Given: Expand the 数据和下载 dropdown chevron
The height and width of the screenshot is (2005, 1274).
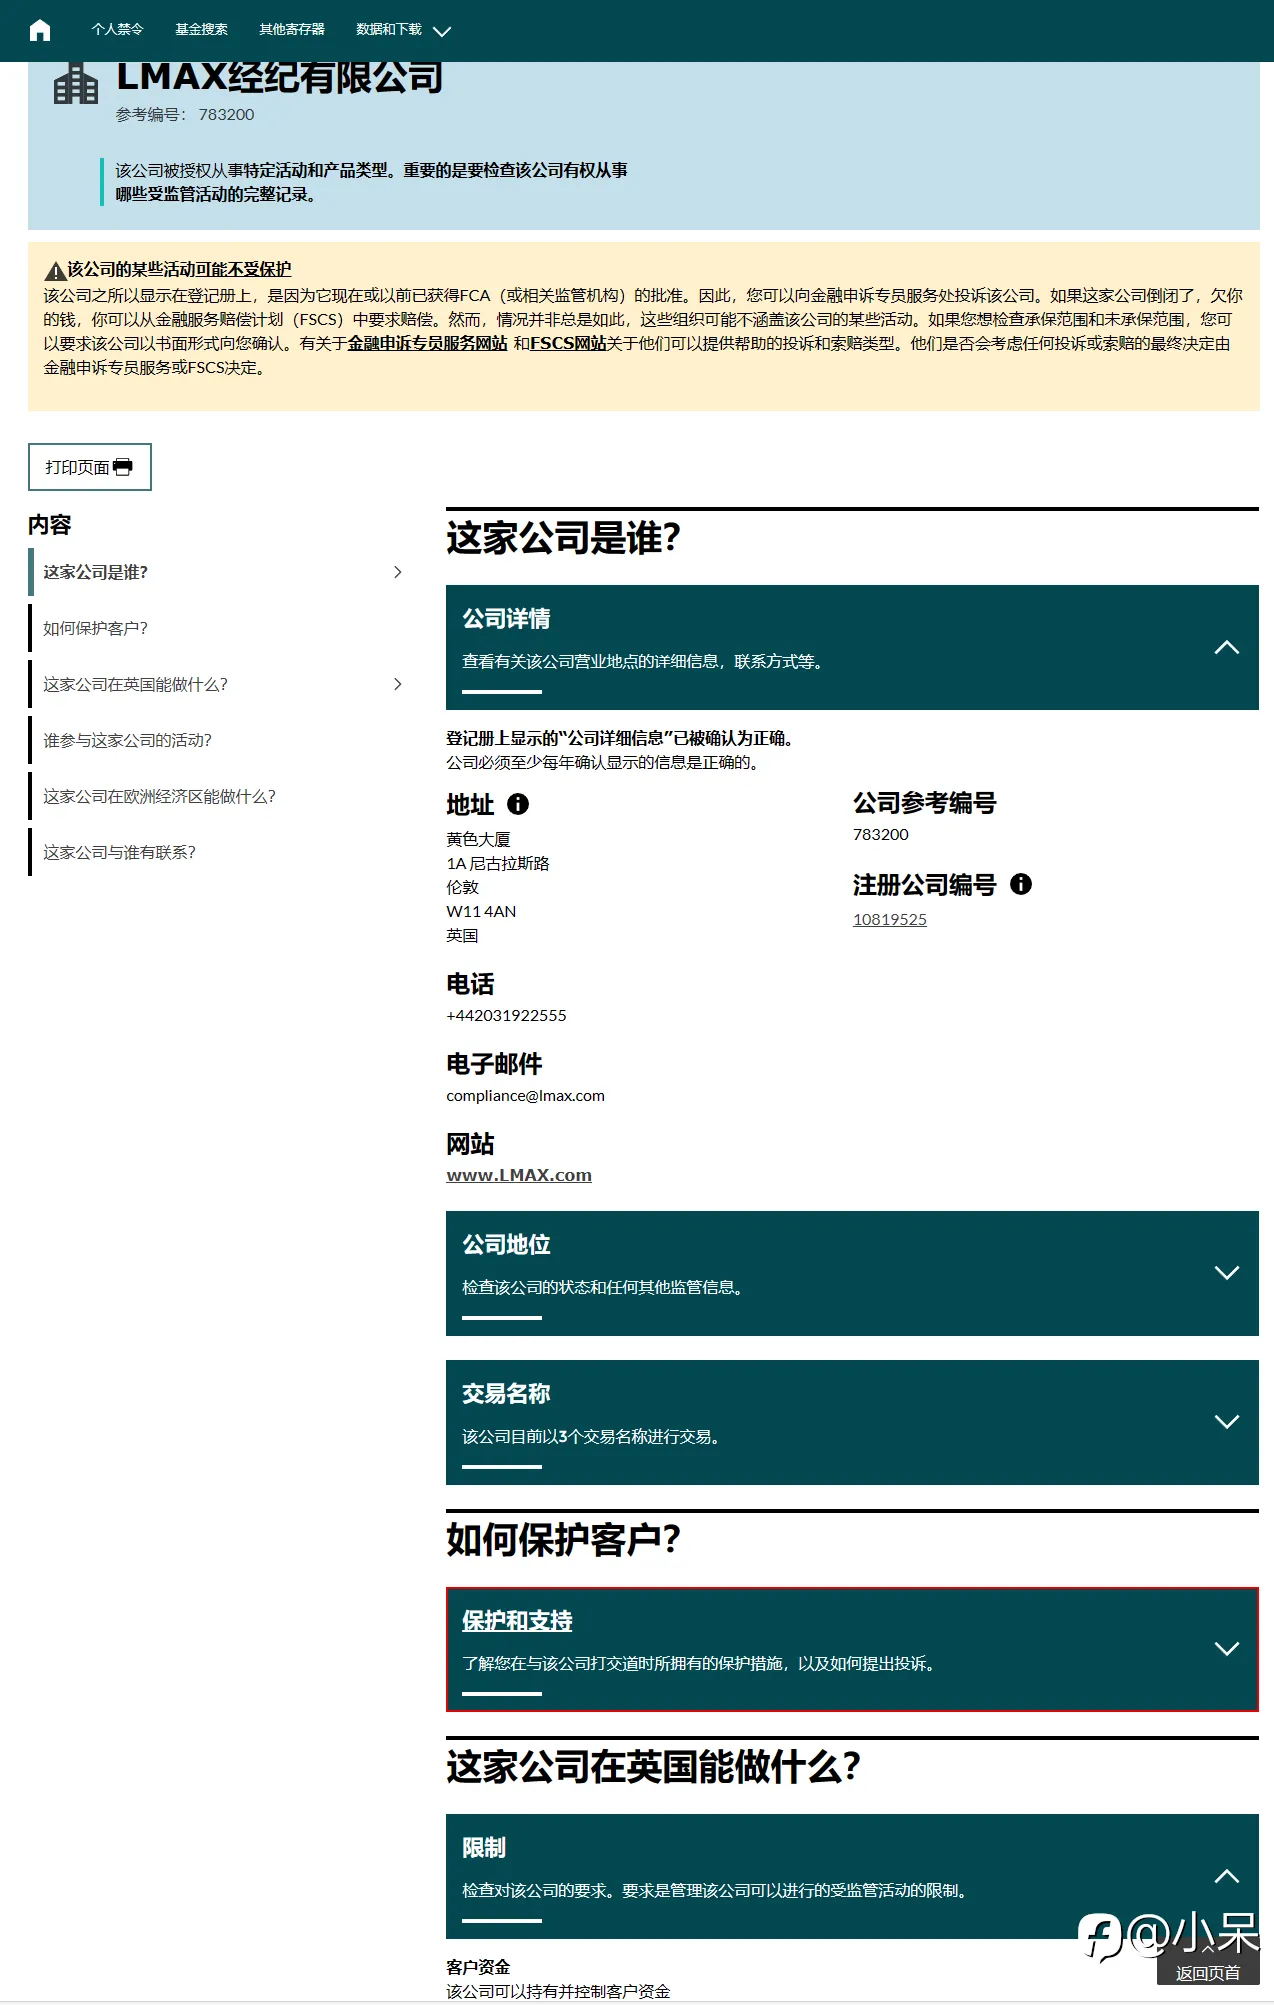Looking at the screenshot, I should pos(442,31).
